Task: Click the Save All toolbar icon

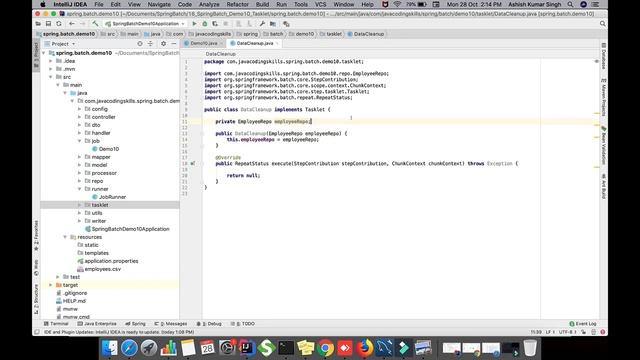Action: tap(48, 24)
